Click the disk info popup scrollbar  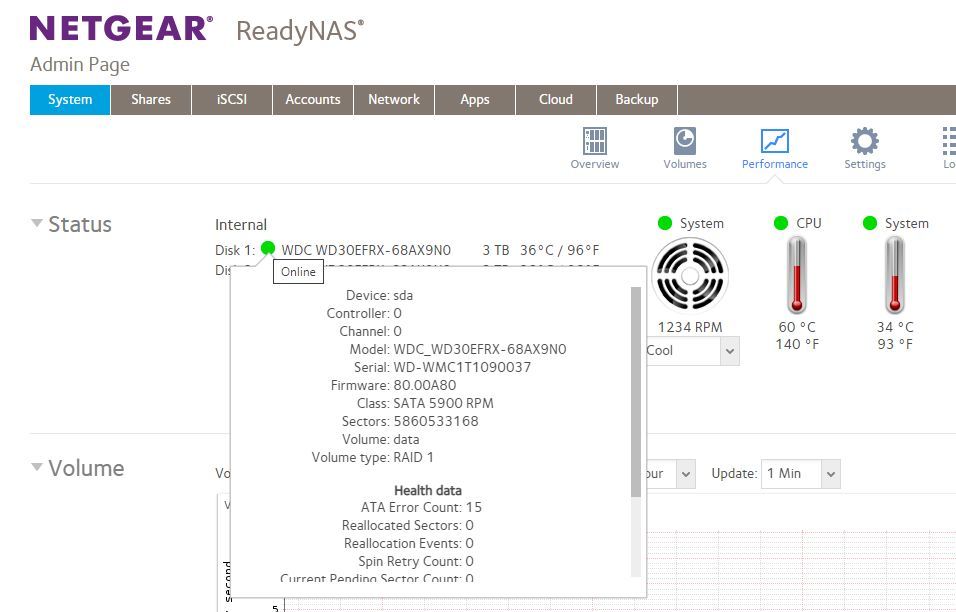tap(636, 390)
